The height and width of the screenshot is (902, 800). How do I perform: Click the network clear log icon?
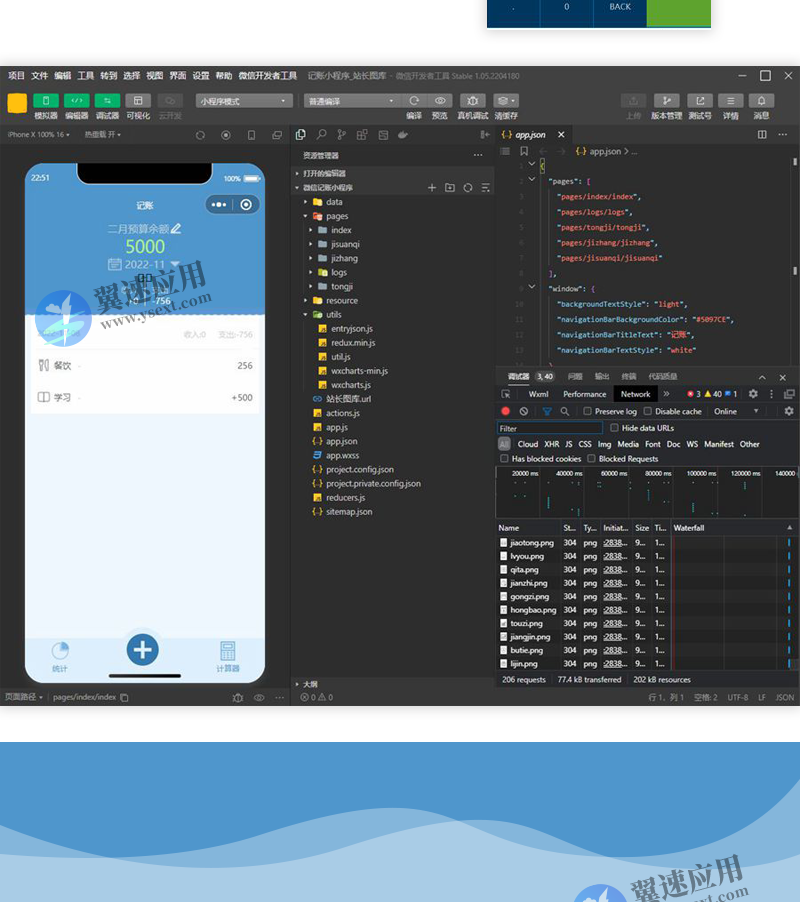[524, 411]
